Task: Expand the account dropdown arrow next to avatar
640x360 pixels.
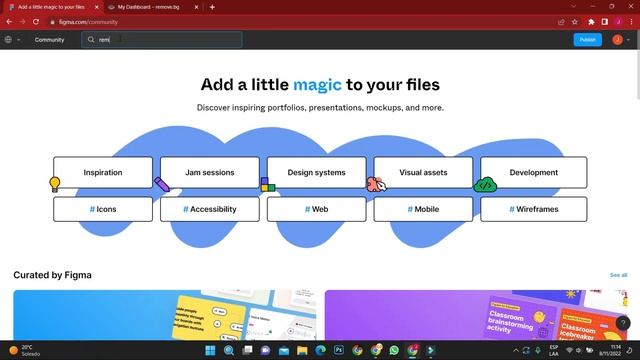Action: coord(628,40)
